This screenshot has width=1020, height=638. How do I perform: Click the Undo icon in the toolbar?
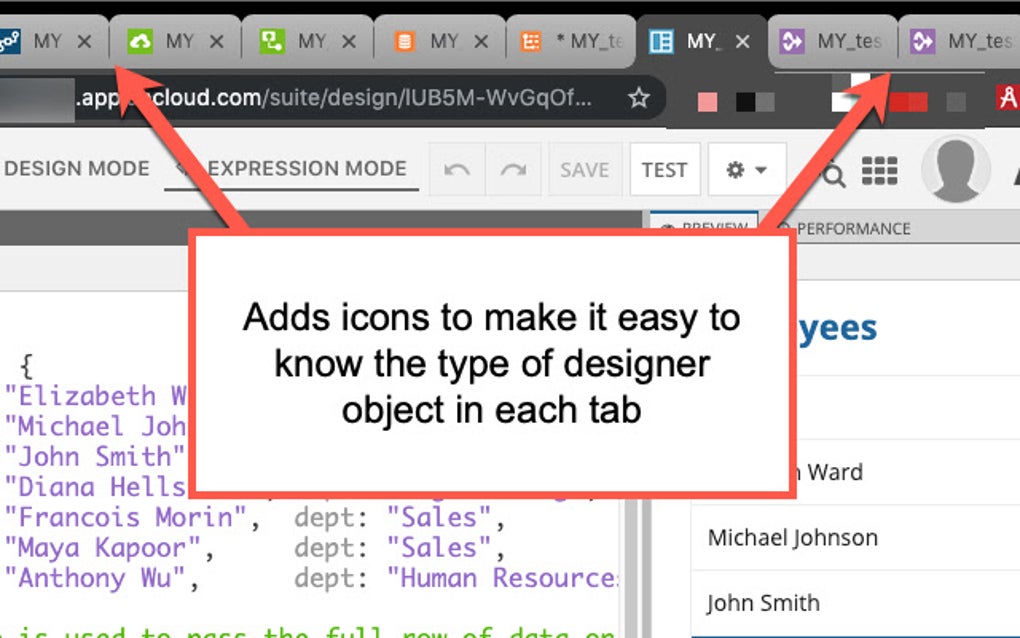(x=456, y=169)
